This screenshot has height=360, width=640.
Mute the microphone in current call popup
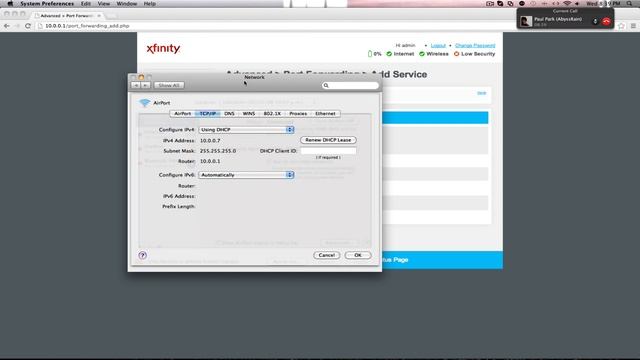(595, 21)
